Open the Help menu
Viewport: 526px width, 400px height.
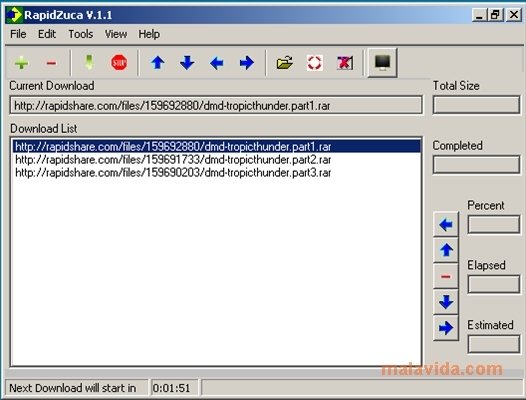[149, 34]
